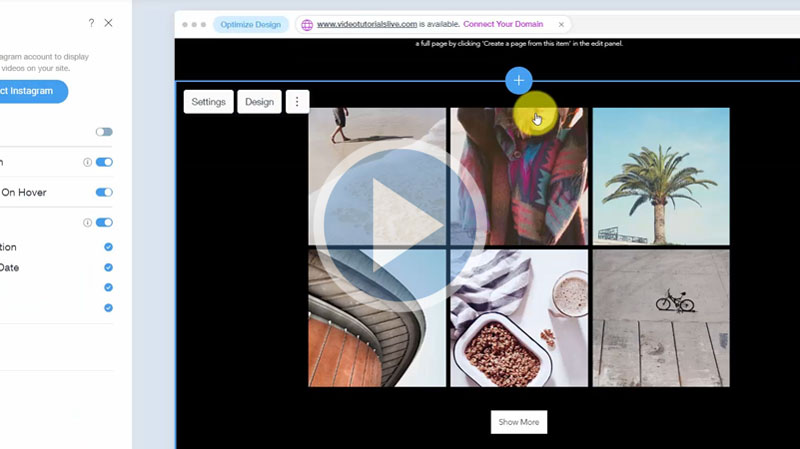800x449 pixels.
Task: Click info icon beside the second toggle
Action: click(87, 162)
